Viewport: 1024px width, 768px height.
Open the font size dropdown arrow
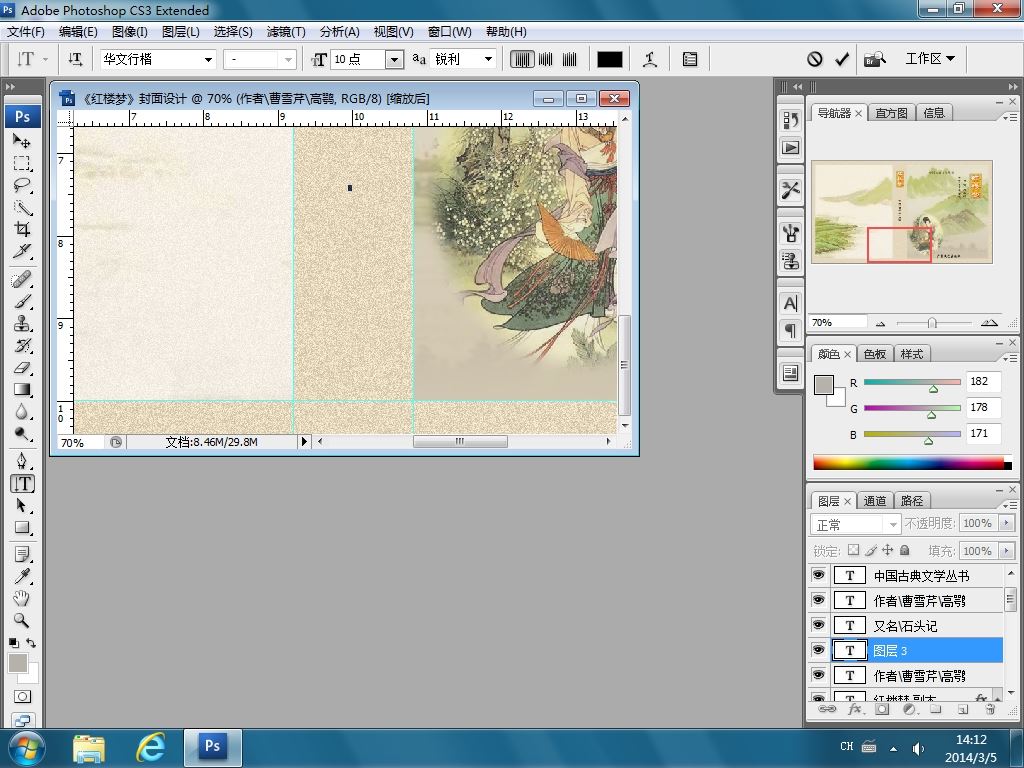click(x=394, y=59)
